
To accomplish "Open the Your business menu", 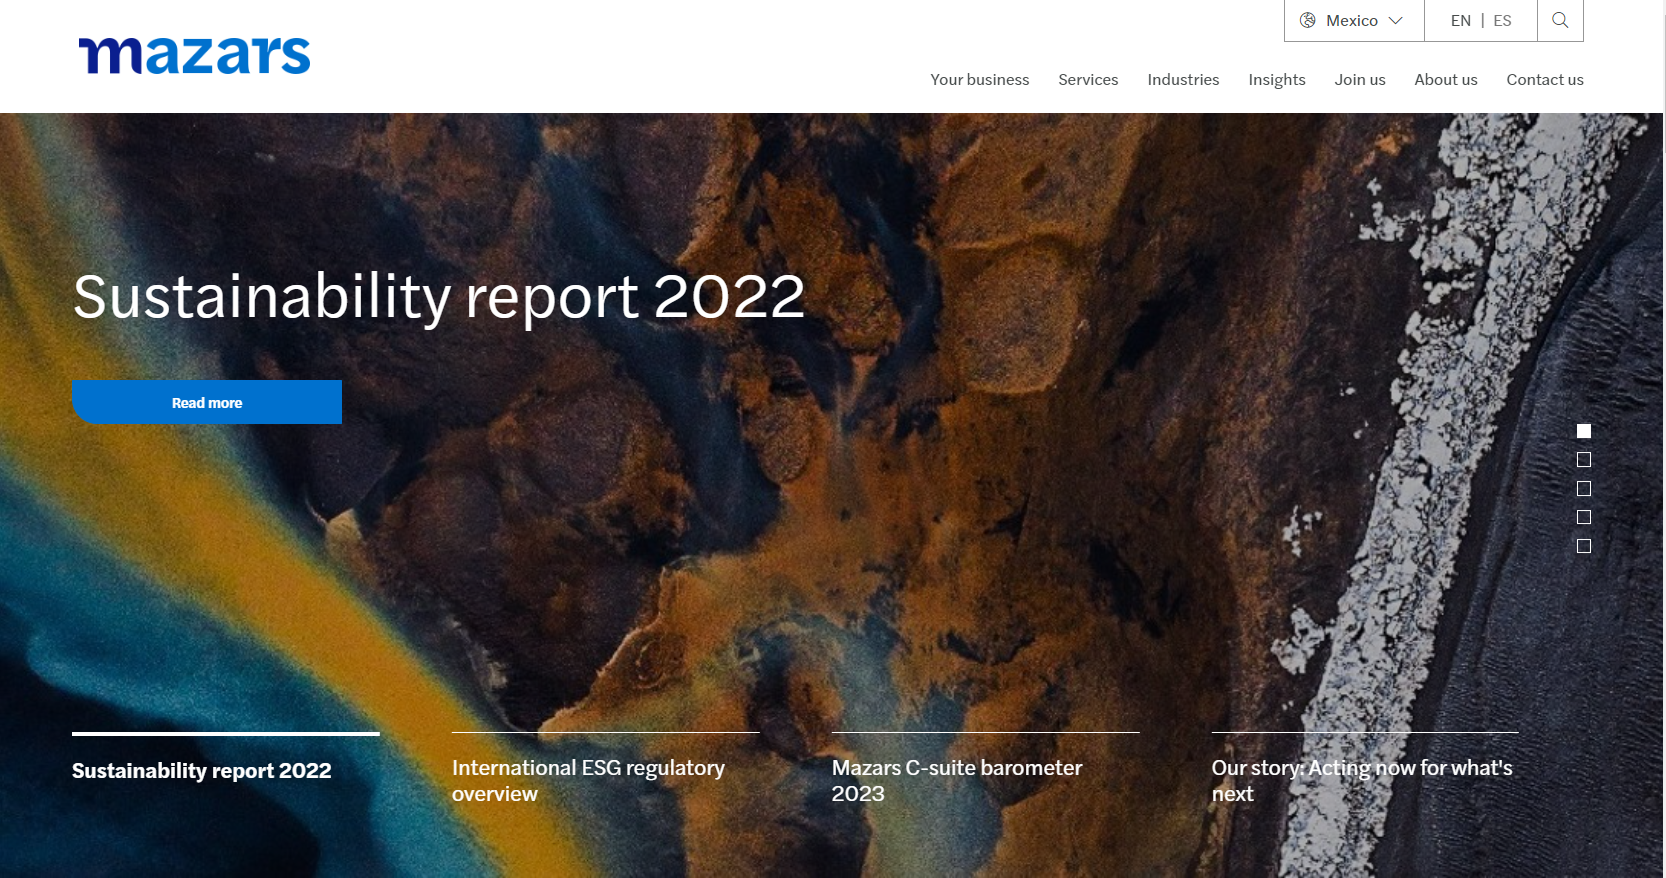I will [979, 79].
